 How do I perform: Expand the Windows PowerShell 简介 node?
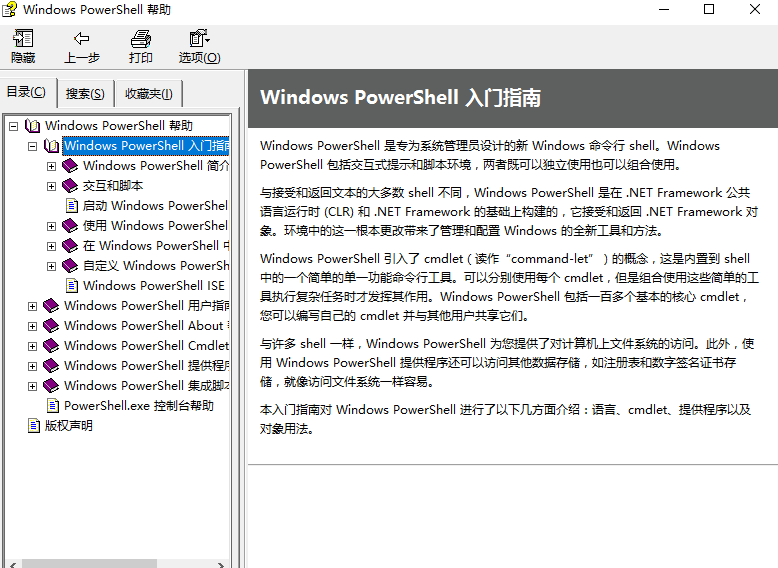52,166
